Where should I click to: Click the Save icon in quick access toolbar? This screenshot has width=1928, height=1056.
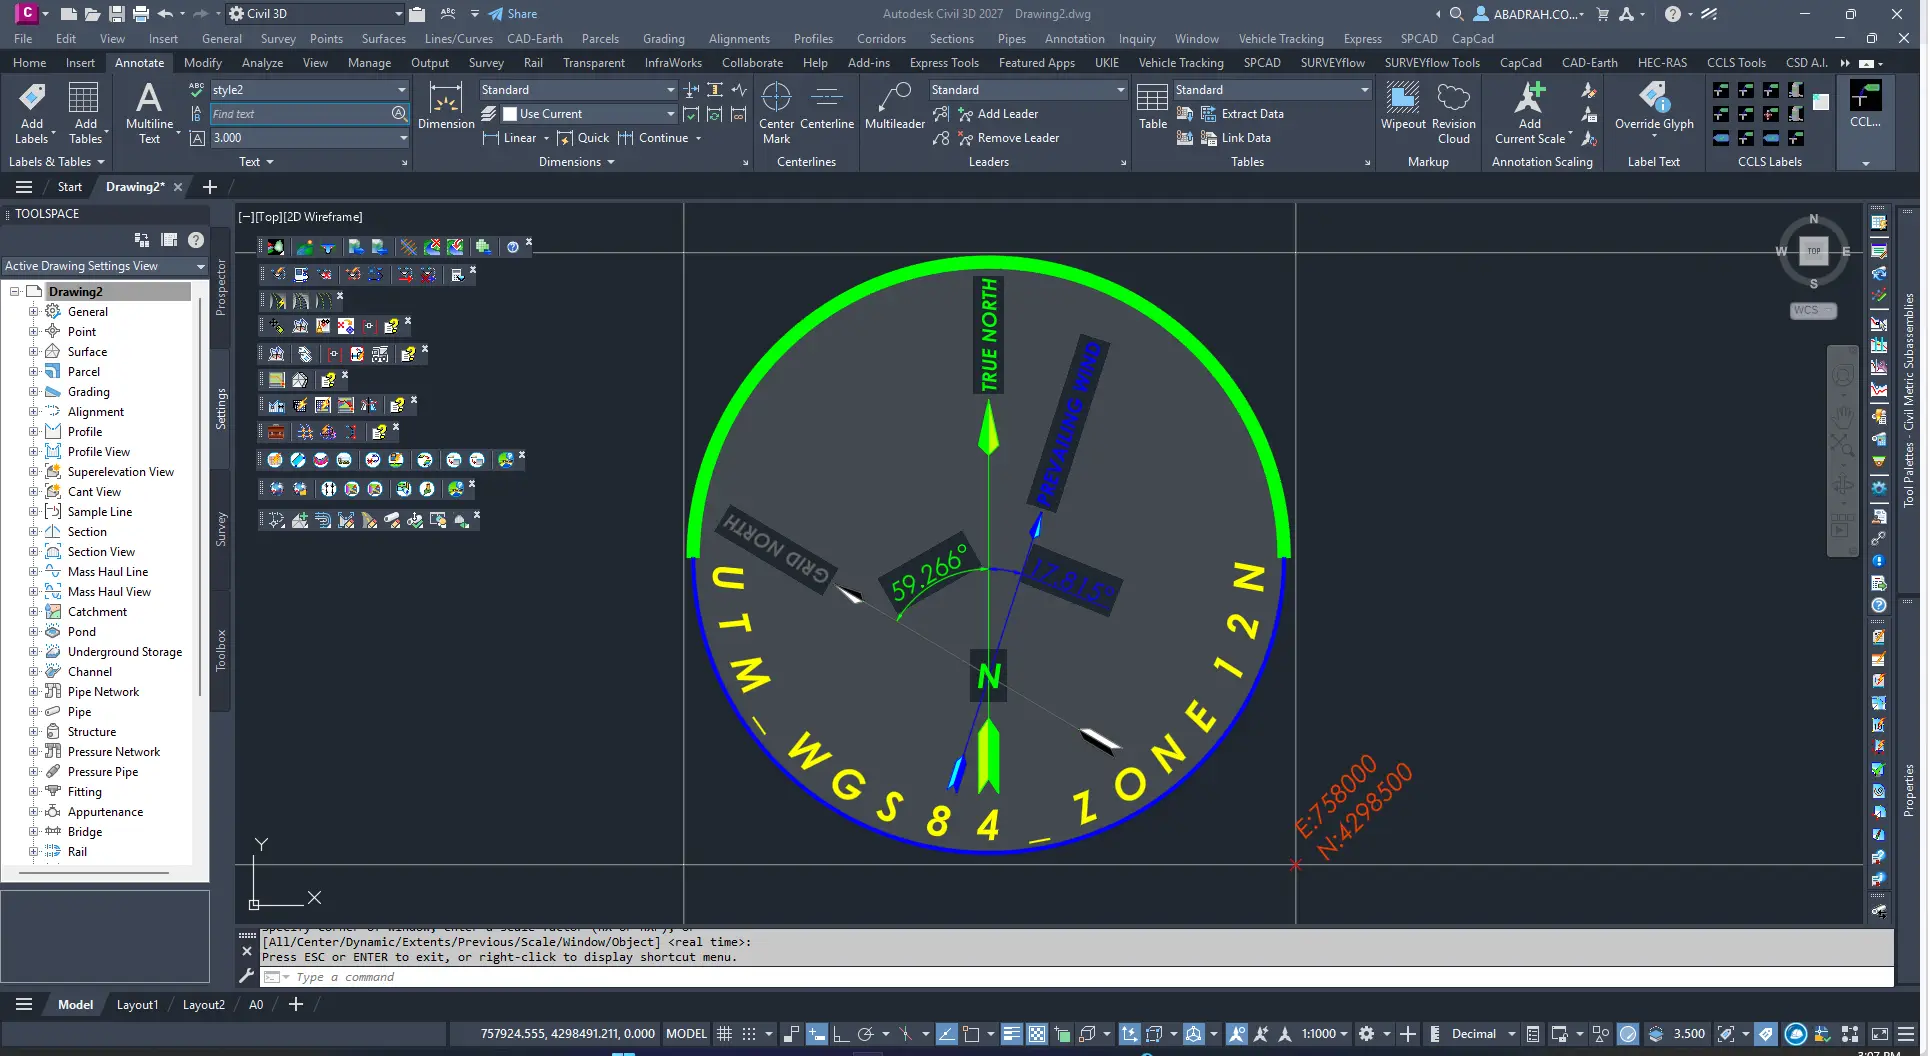[x=116, y=14]
